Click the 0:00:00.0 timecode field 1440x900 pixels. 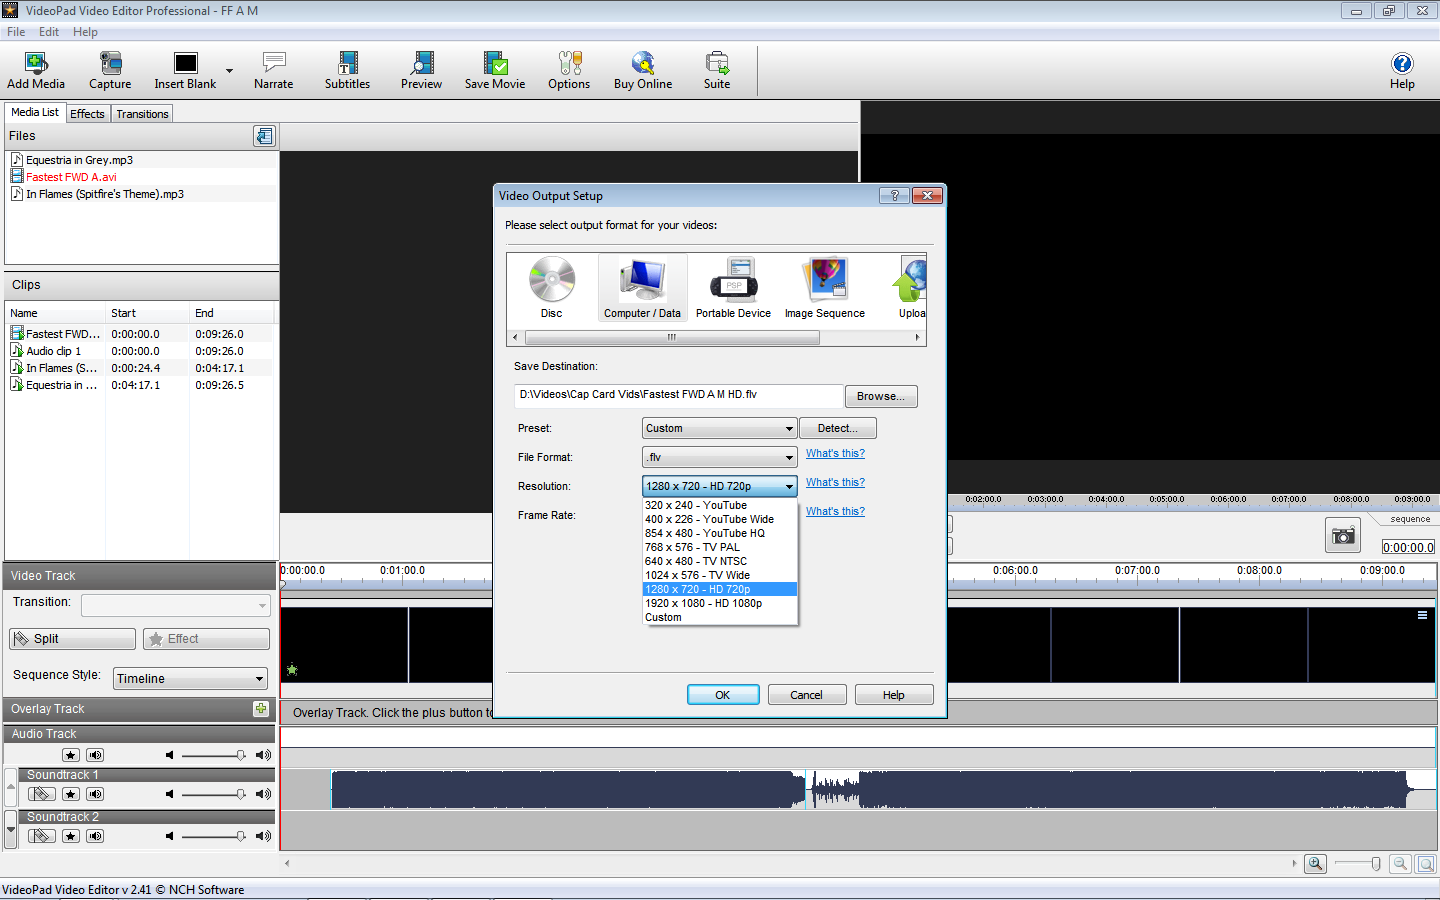point(1408,547)
